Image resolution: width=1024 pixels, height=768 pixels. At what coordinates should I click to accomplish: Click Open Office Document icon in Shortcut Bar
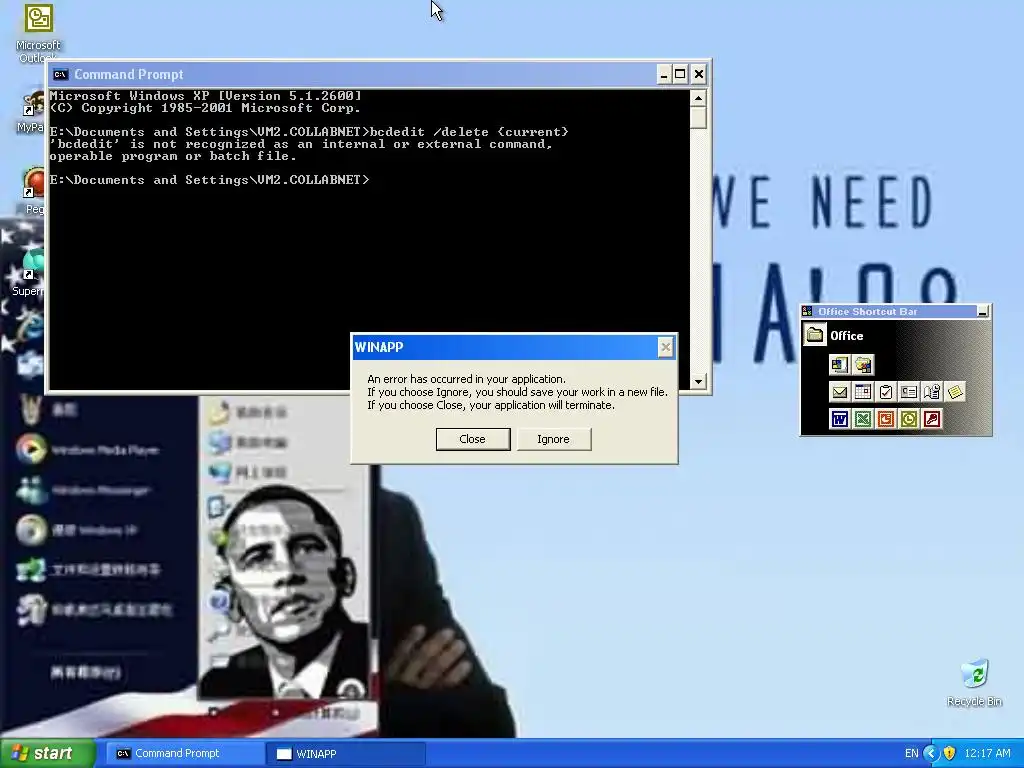[x=863, y=365]
